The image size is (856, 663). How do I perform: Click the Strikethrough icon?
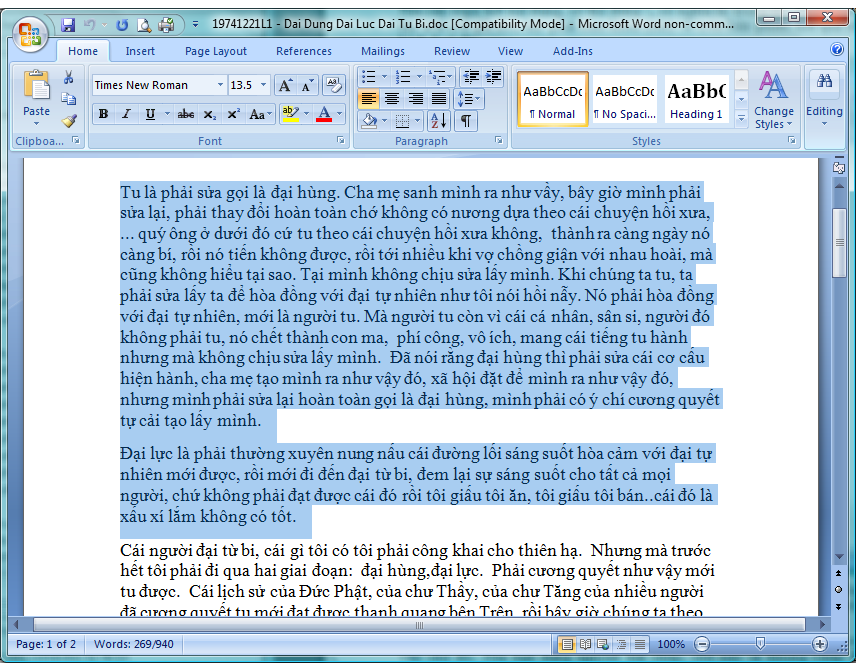coord(185,115)
